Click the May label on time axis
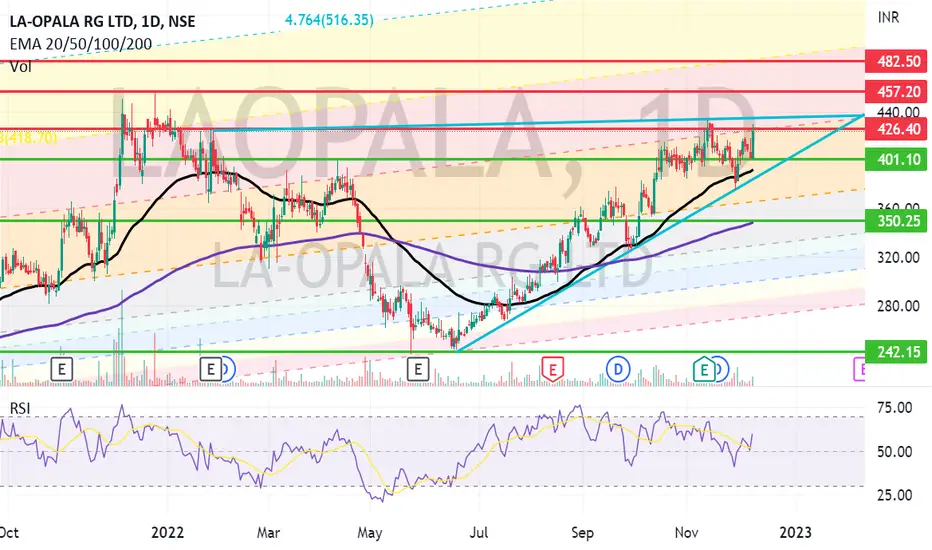Image resolution: width=932 pixels, height=550 pixels. (x=369, y=532)
